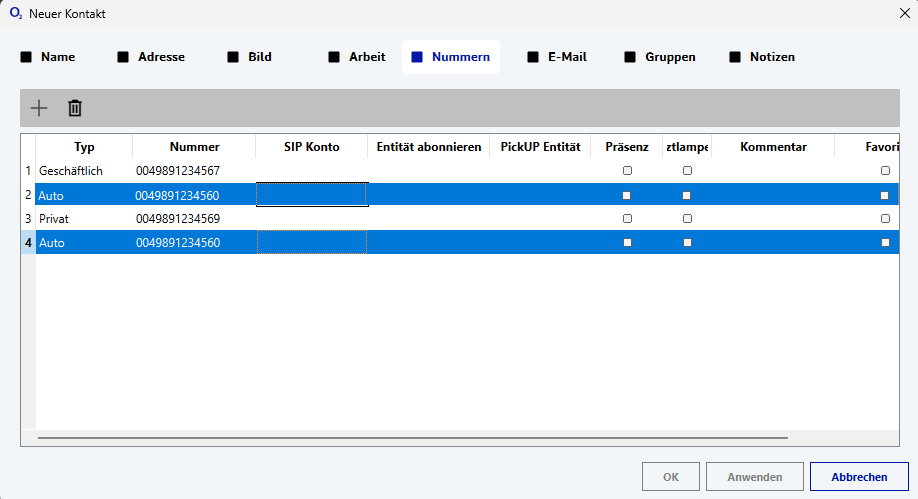
Task: Go to the E-Mail tab
Action: click(x=567, y=57)
